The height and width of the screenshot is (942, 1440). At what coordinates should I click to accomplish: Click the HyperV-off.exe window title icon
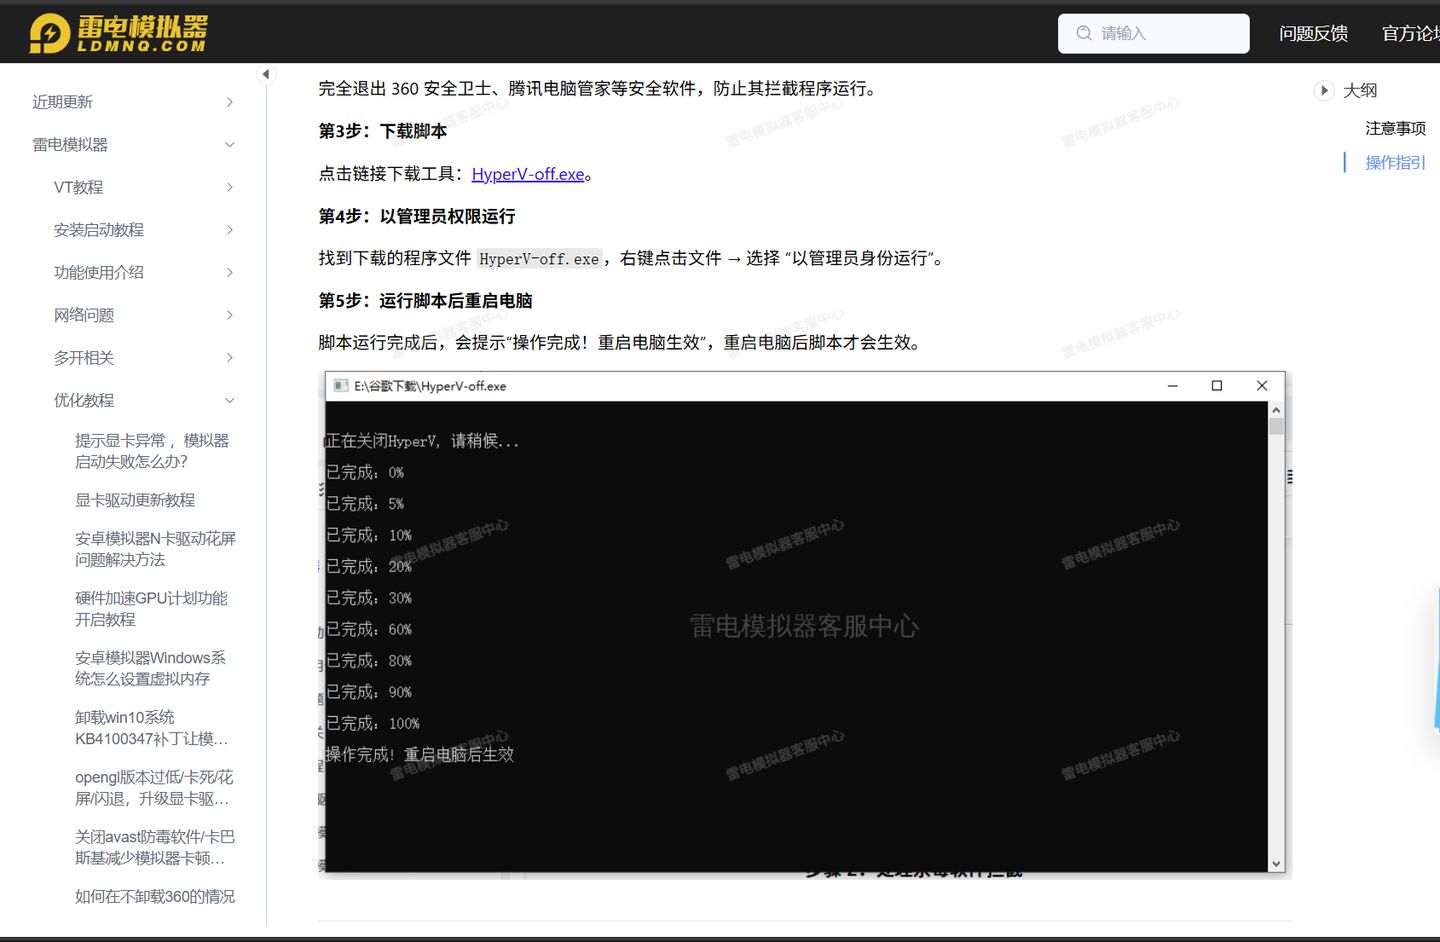tap(341, 386)
